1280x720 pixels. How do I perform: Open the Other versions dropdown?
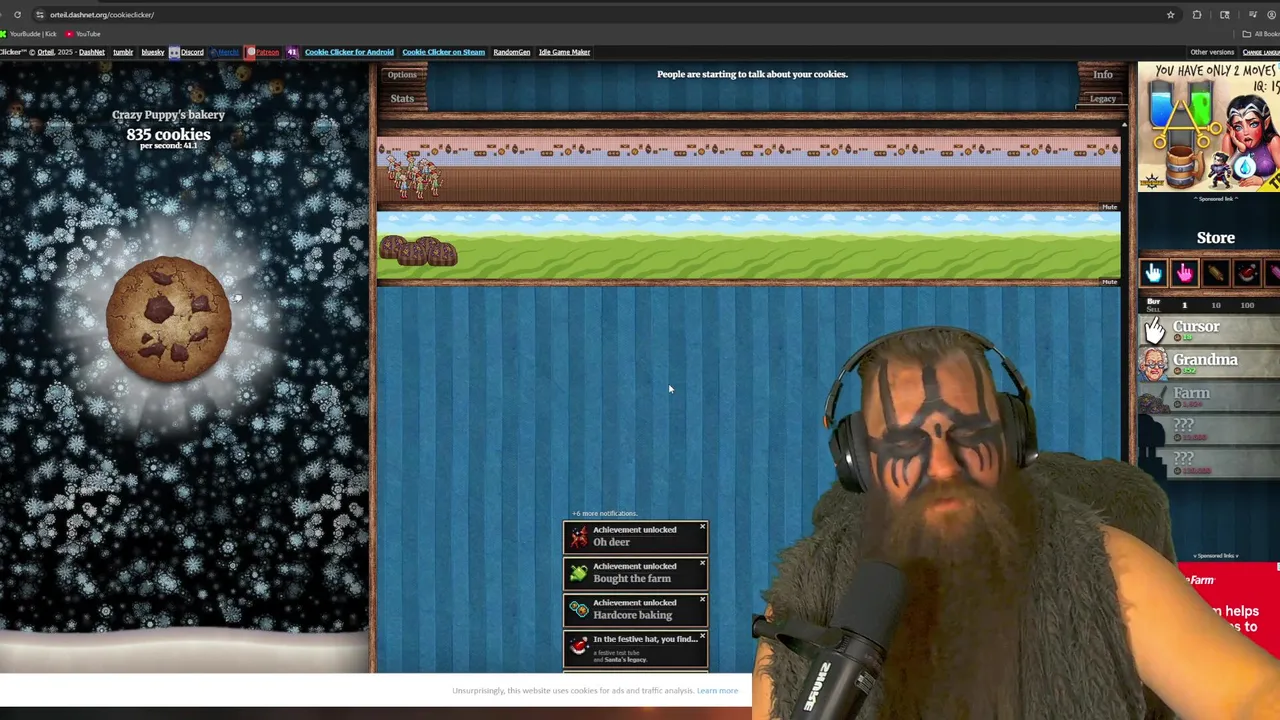coord(1212,52)
